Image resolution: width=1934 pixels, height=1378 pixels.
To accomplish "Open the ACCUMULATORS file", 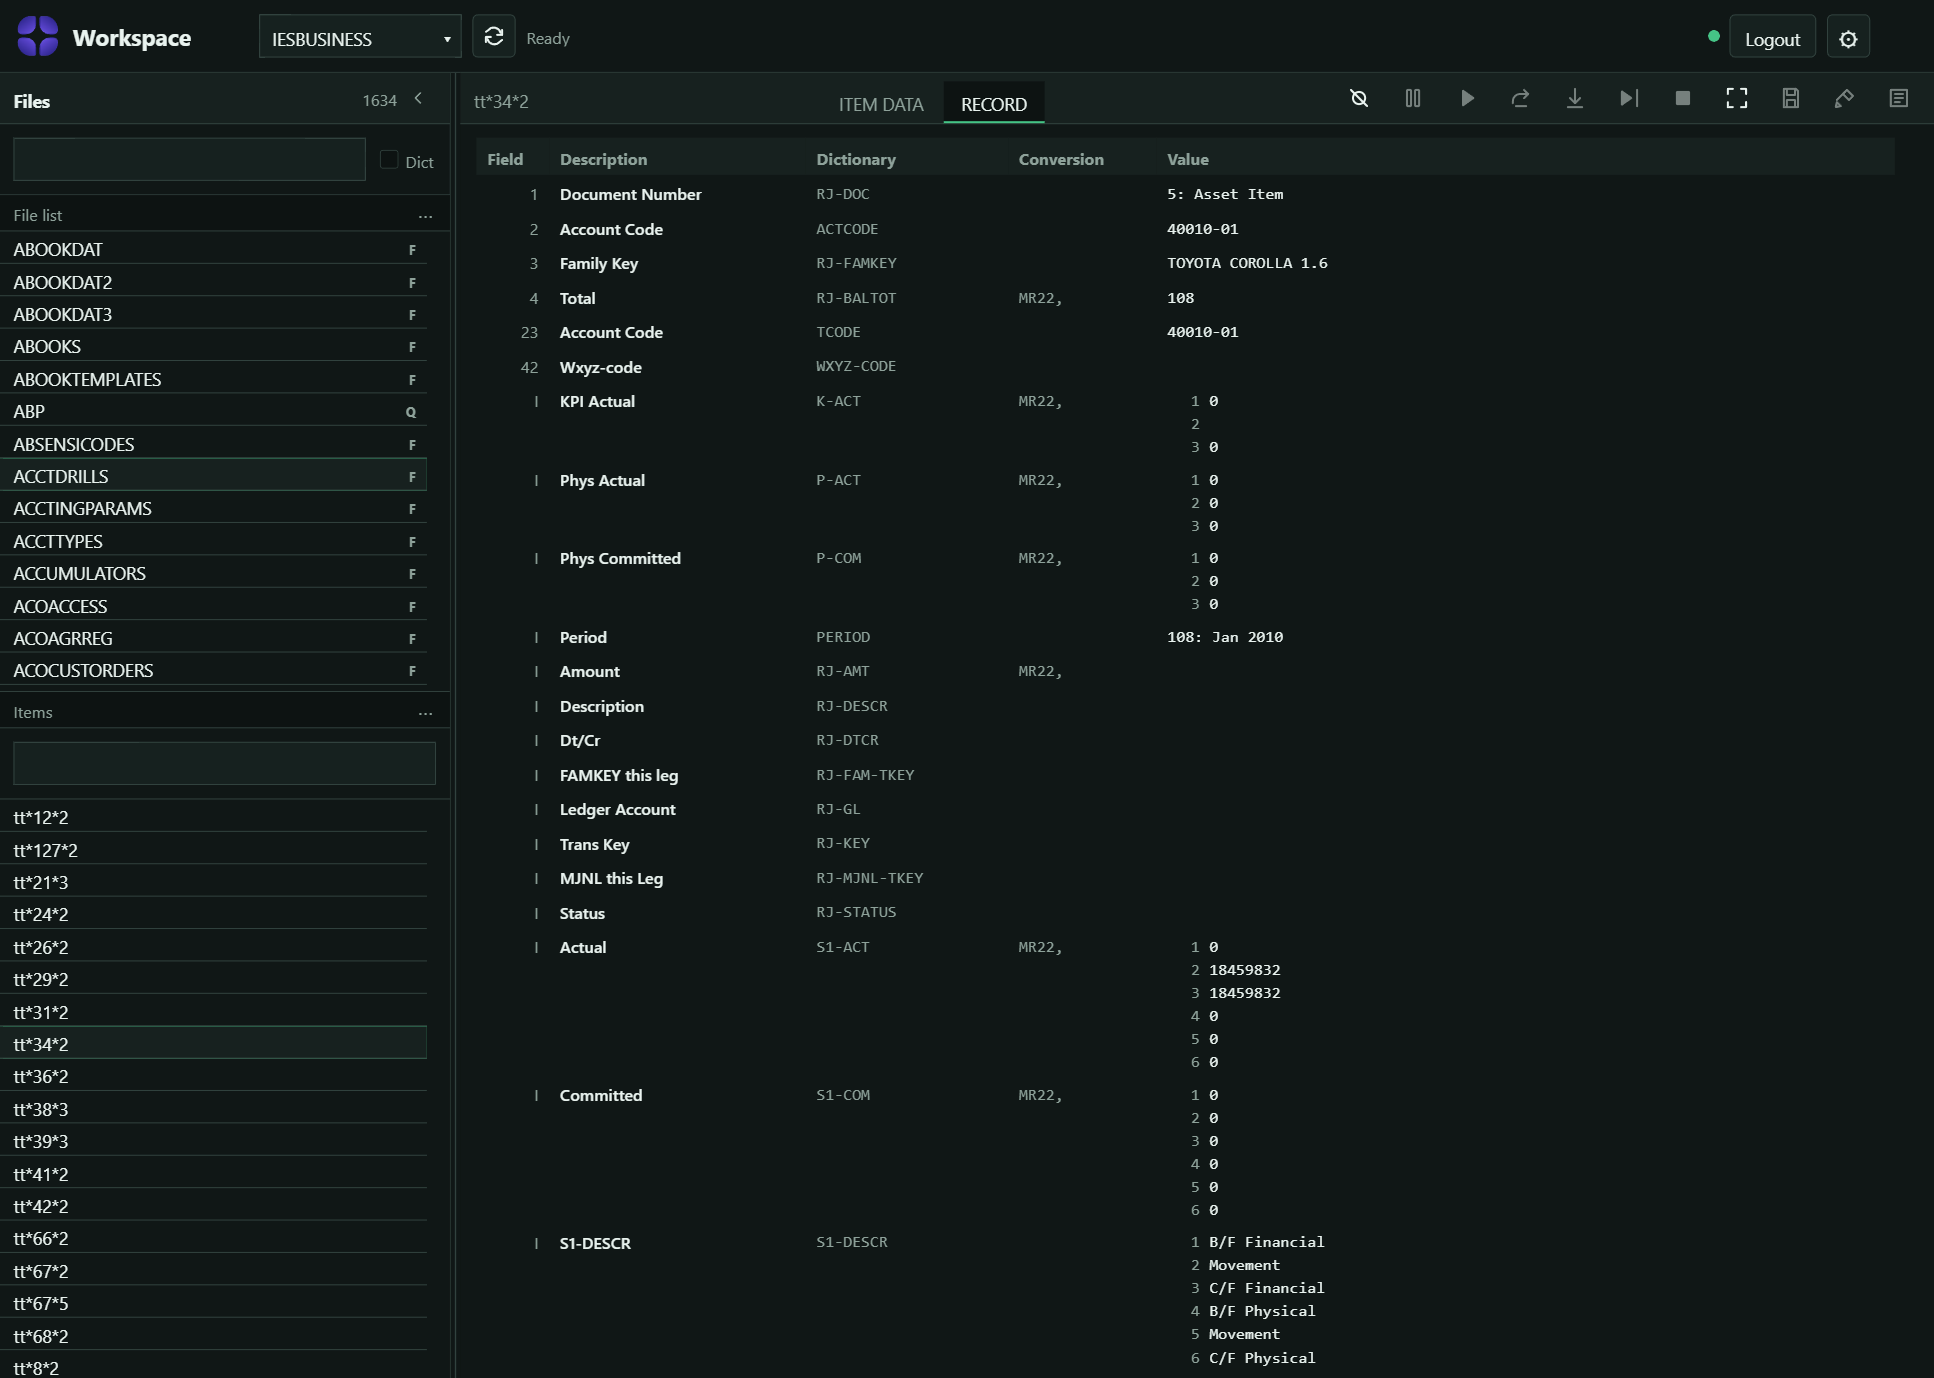I will click(x=214, y=573).
